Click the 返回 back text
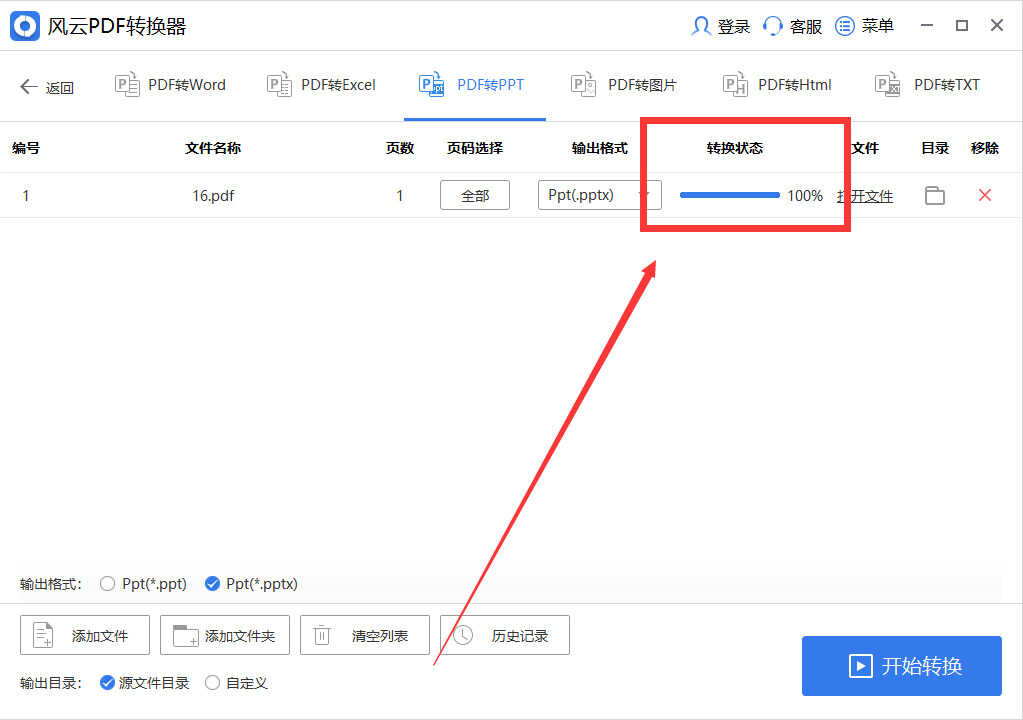1023x720 pixels. pos(59,87)
